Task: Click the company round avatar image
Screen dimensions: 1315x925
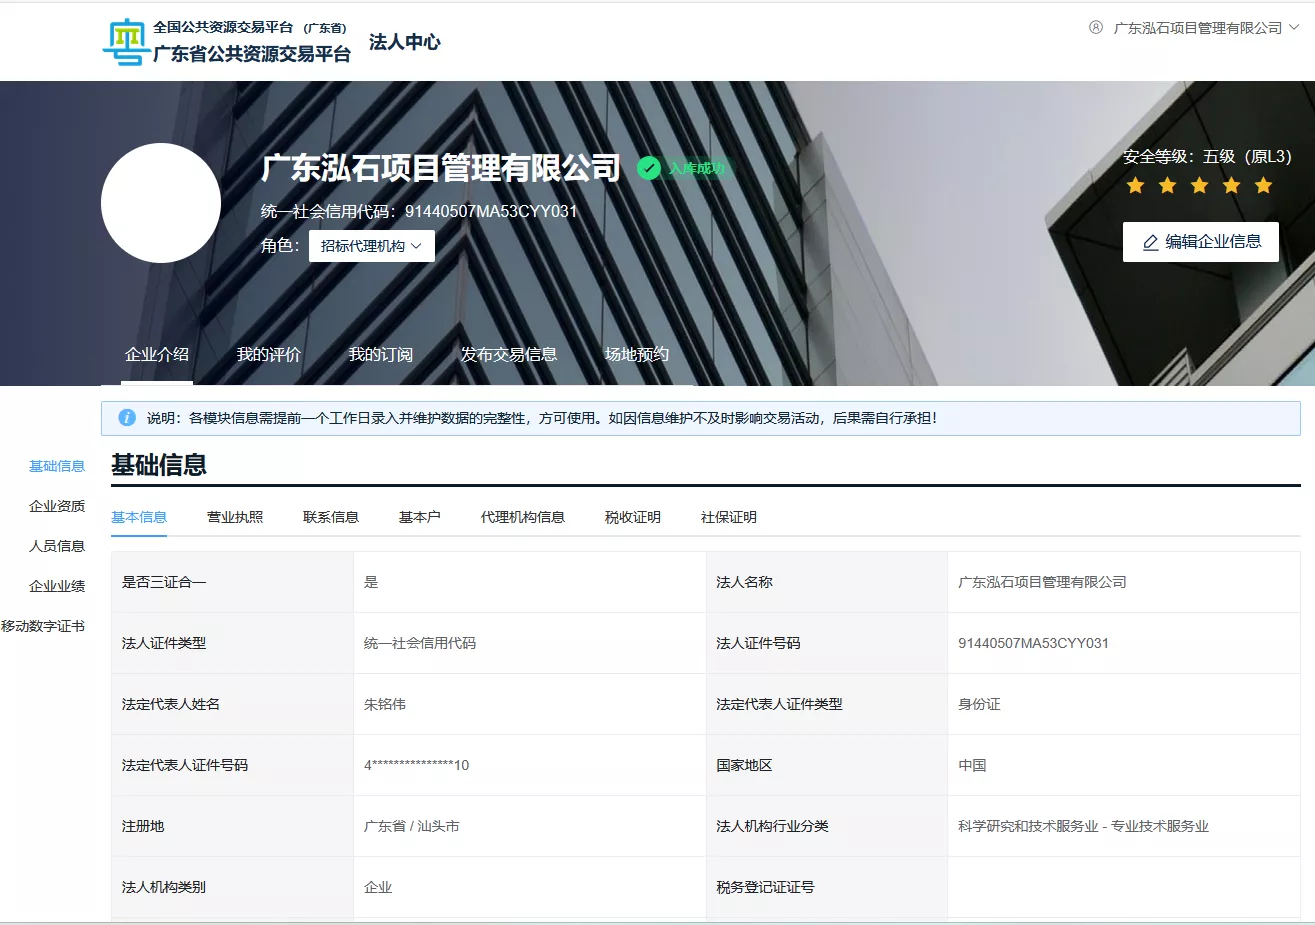Action: [161, 203]
